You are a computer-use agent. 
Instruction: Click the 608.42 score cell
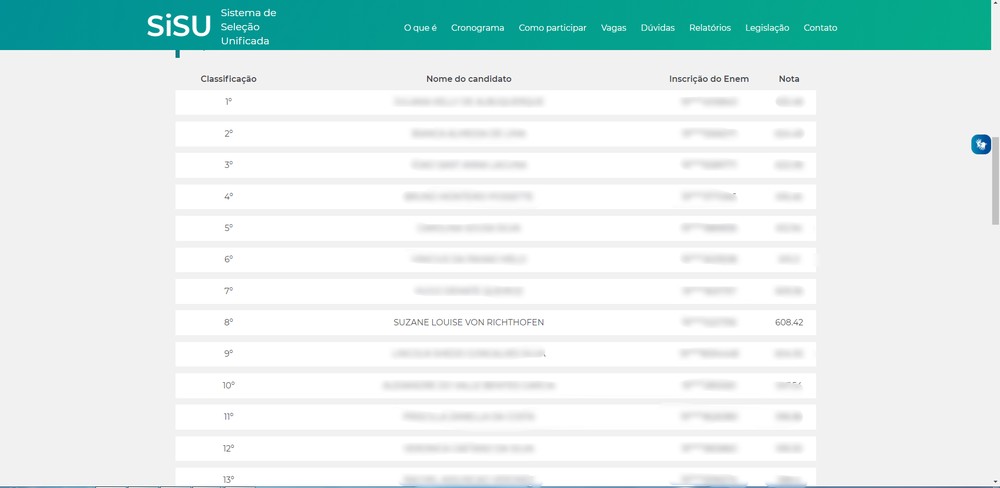click(788, 322)
